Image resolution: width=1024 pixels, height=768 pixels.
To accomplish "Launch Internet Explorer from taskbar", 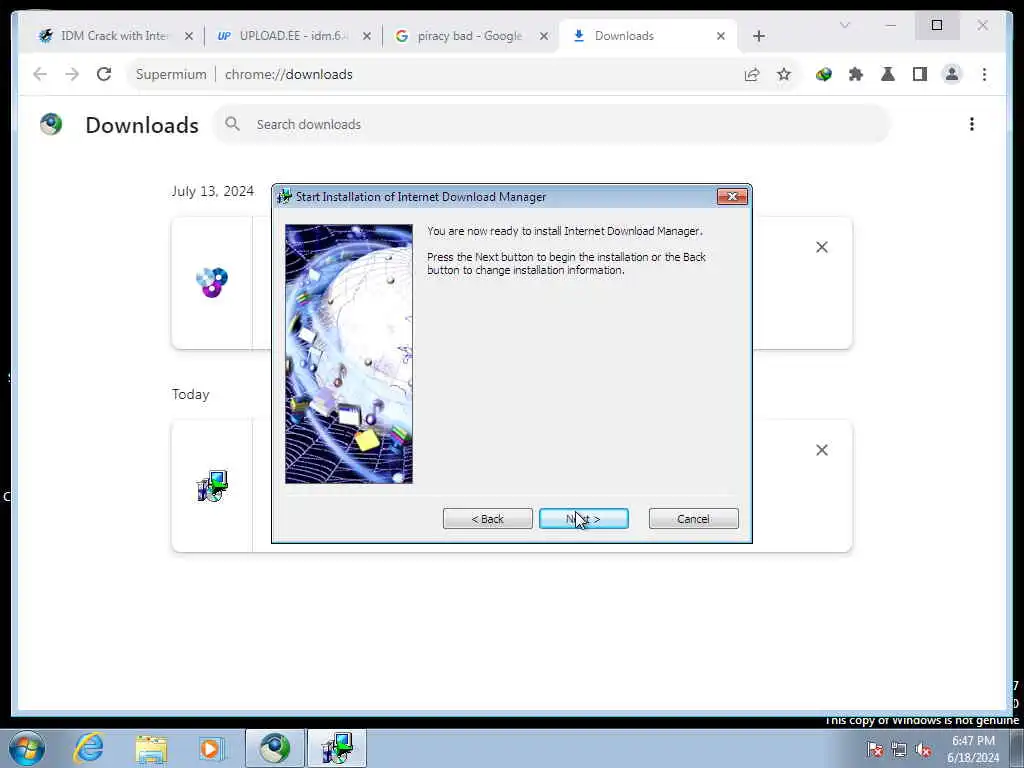I will pos(88,748).
